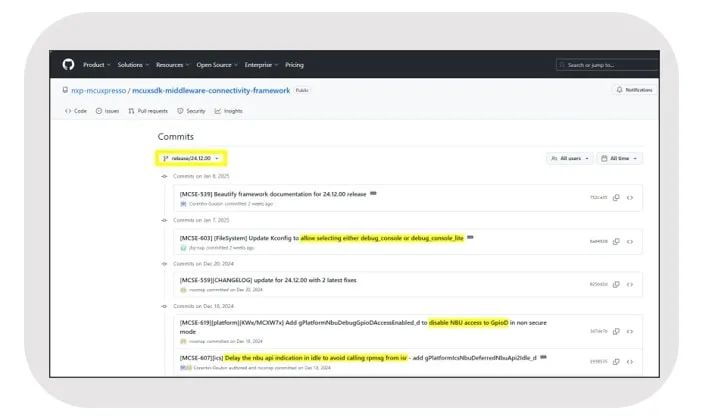Image resolution: width=705 pixels, height=420 pixels.
Task: Open the nxp-mcuxpresso organization link
Action: tap(98, 90)
